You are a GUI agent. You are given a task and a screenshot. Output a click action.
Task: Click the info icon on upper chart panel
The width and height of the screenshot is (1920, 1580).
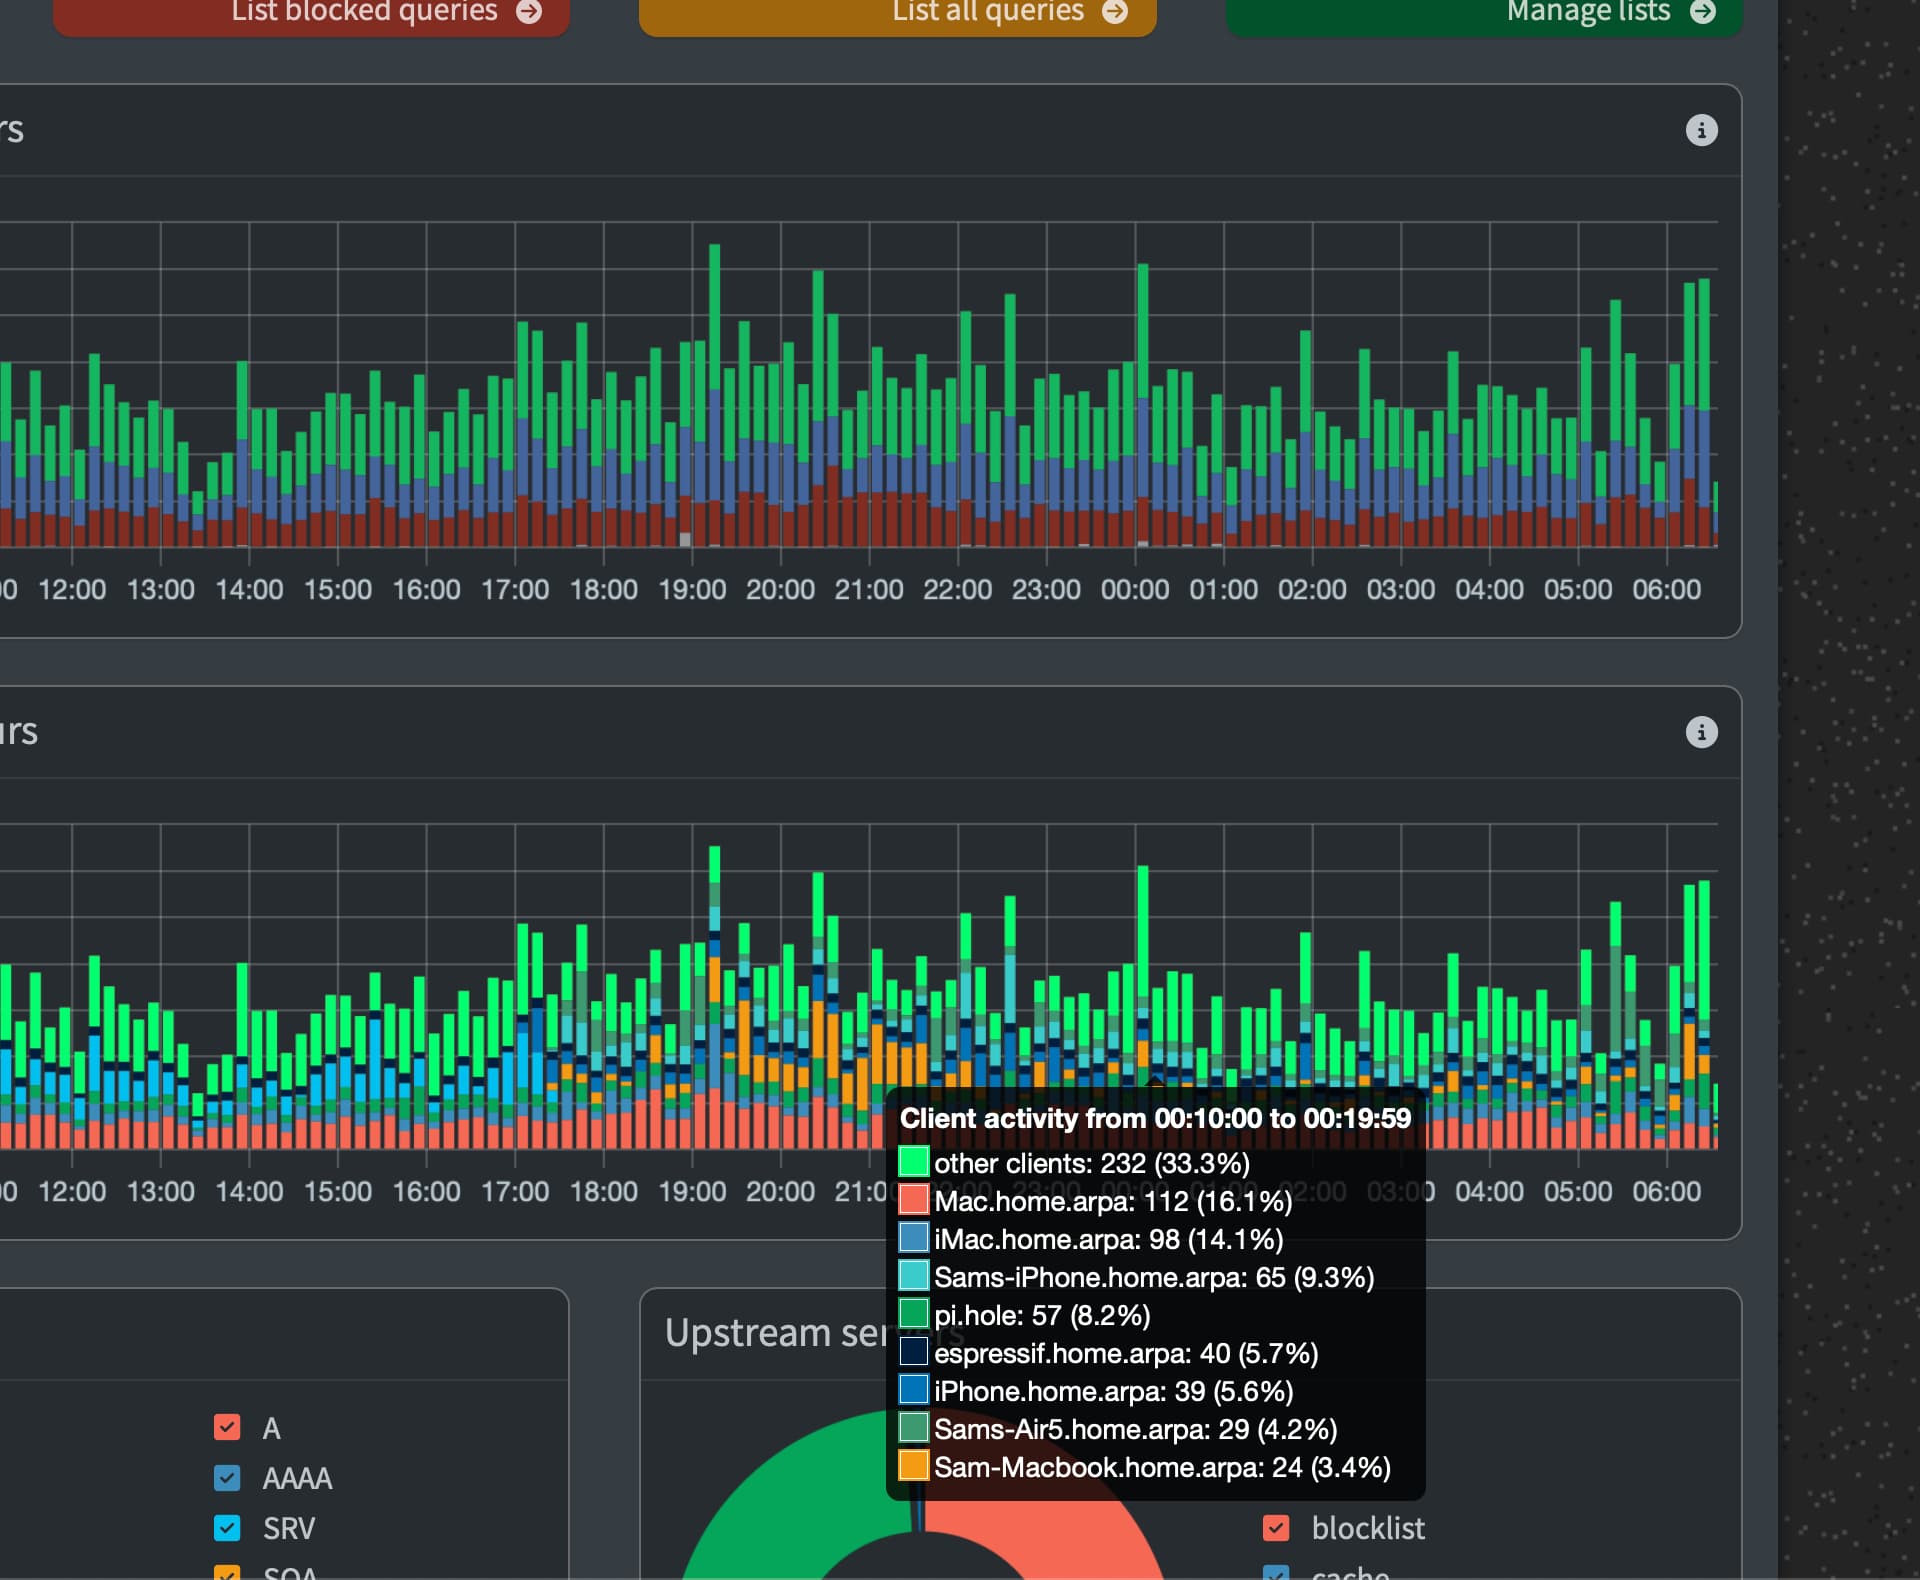[1701, 130]
